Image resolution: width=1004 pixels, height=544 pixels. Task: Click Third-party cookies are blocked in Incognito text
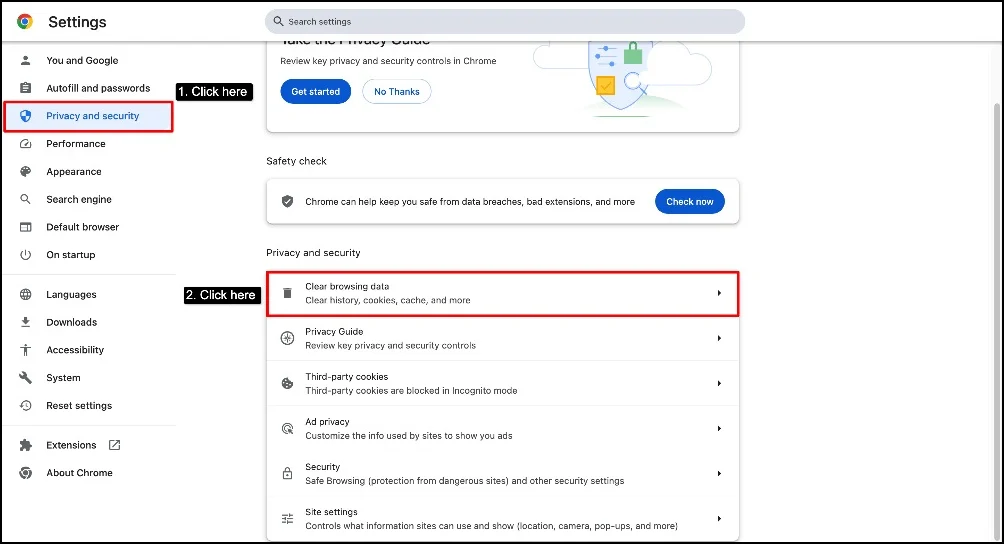[x=411, y=390]
